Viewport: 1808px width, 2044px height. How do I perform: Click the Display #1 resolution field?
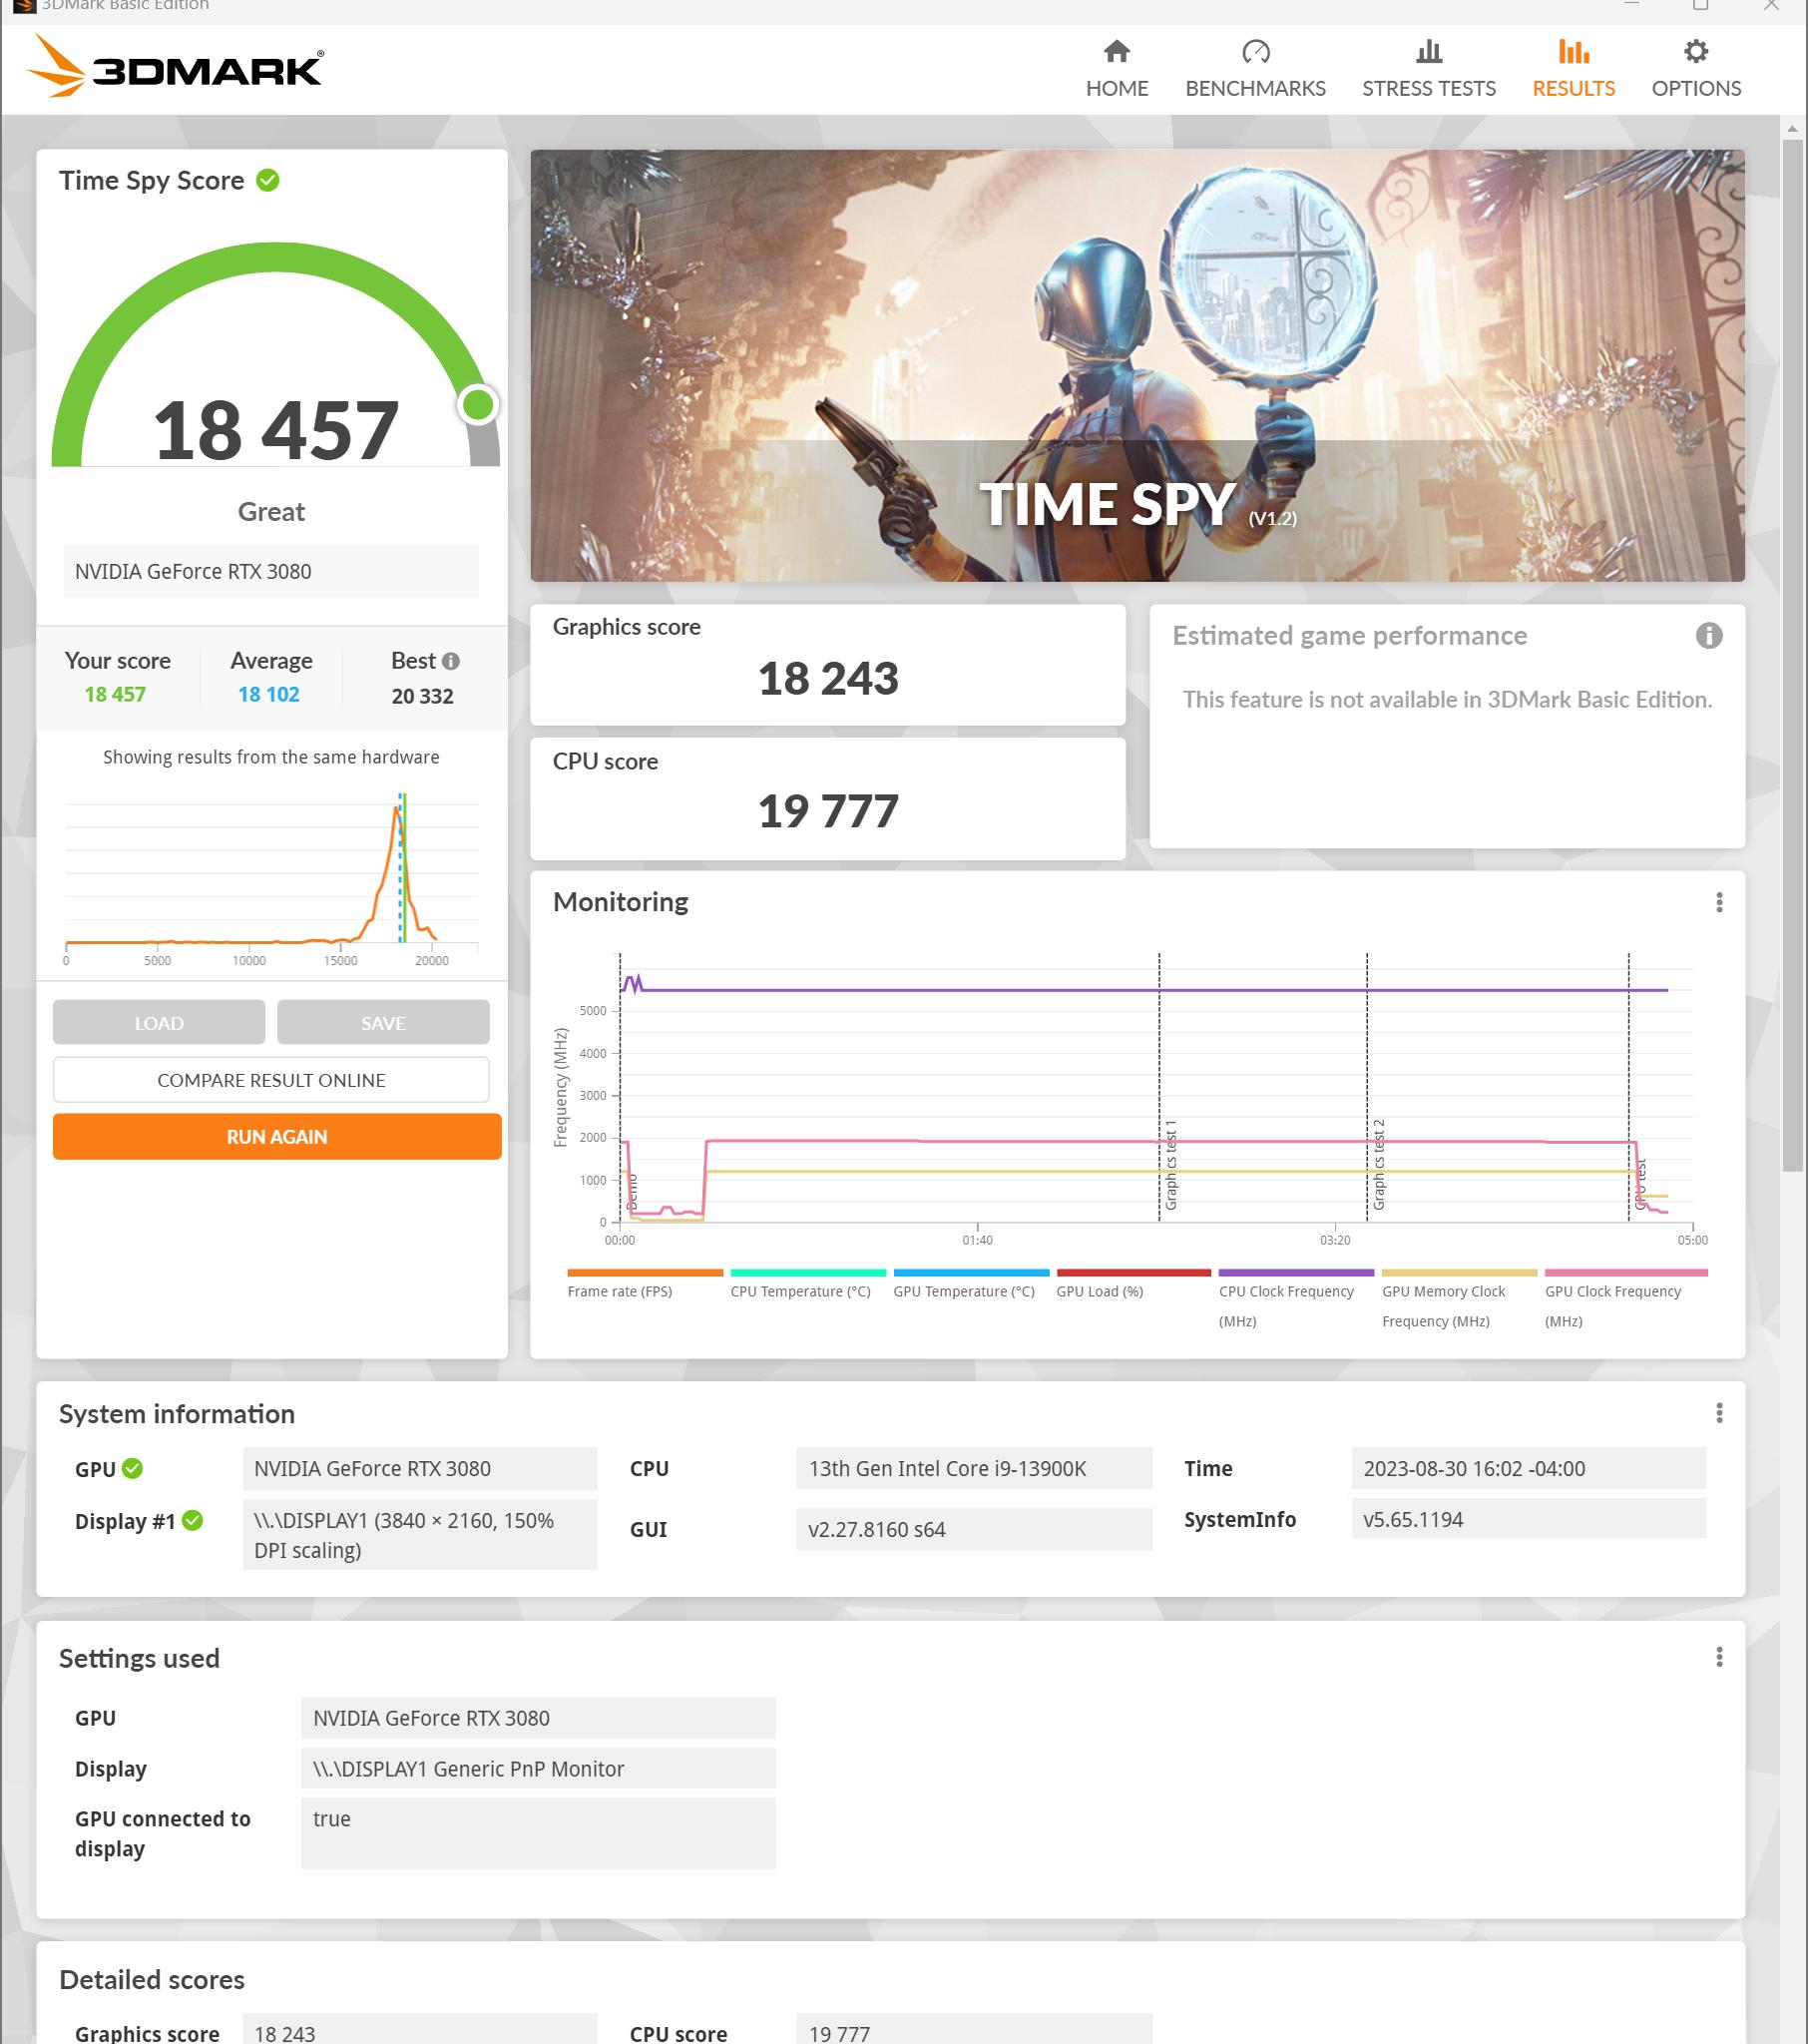(x=420, y=1534)
